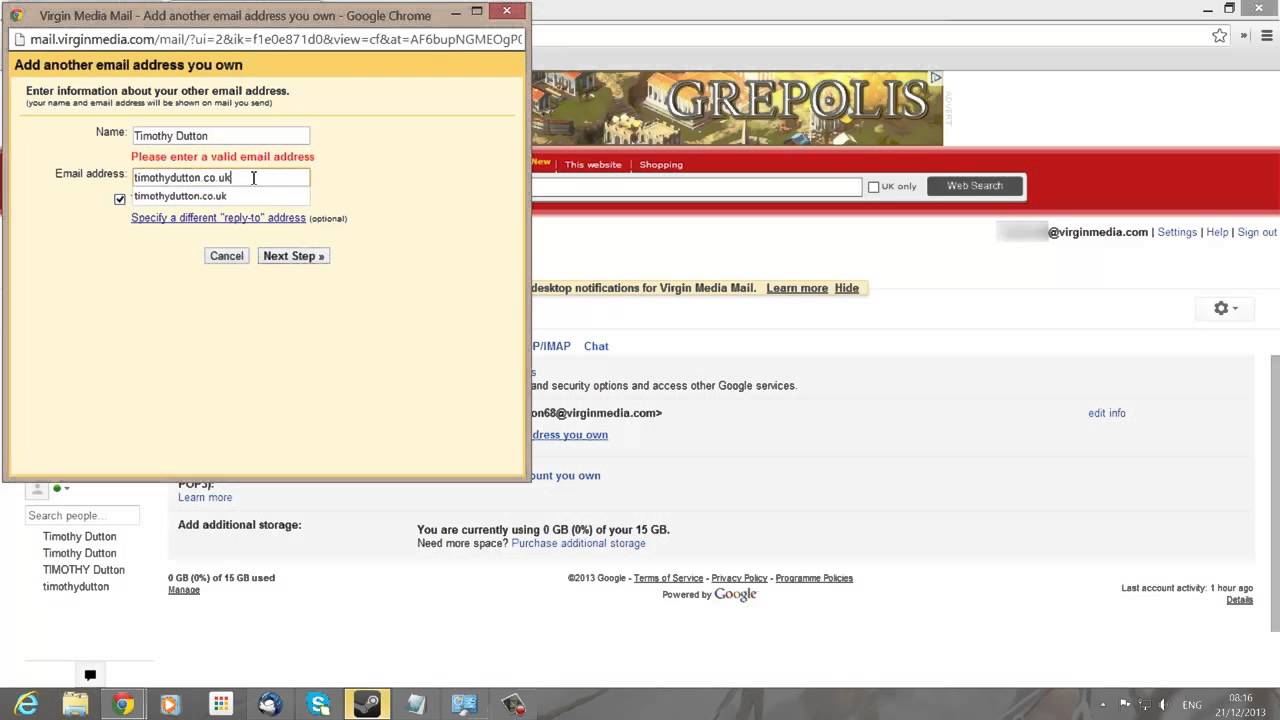1280x720 pixels.
Task: Open Internet Explorer from the taskbar
Action: click(x=26, y=704)
